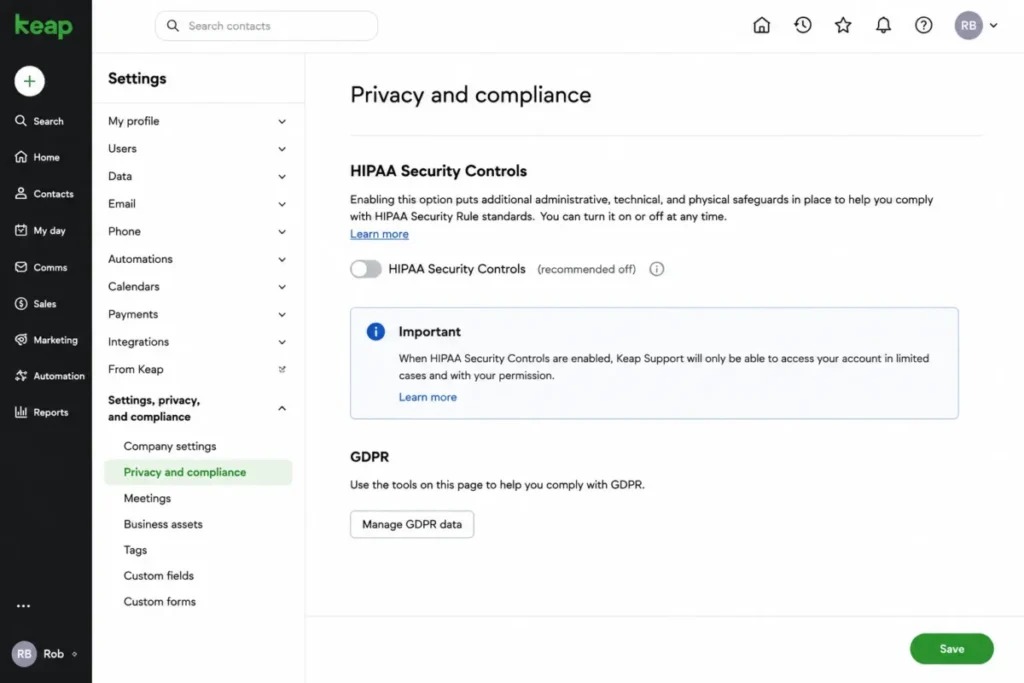Viewport: 1024px width, 683px height.
Task: Open My day in the sidebar
Action: 40,230
